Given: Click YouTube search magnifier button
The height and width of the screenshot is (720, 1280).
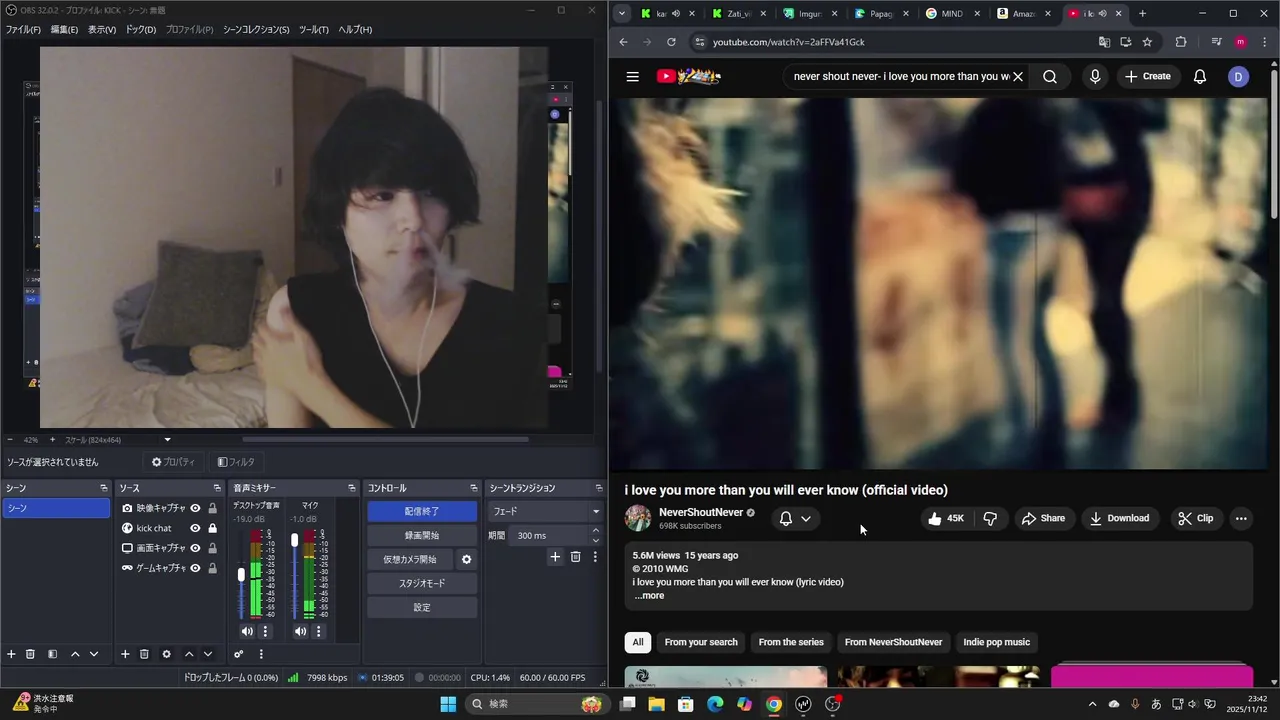Looking at the screenshot, I should pyautogui.click(x=1049, y=76).
